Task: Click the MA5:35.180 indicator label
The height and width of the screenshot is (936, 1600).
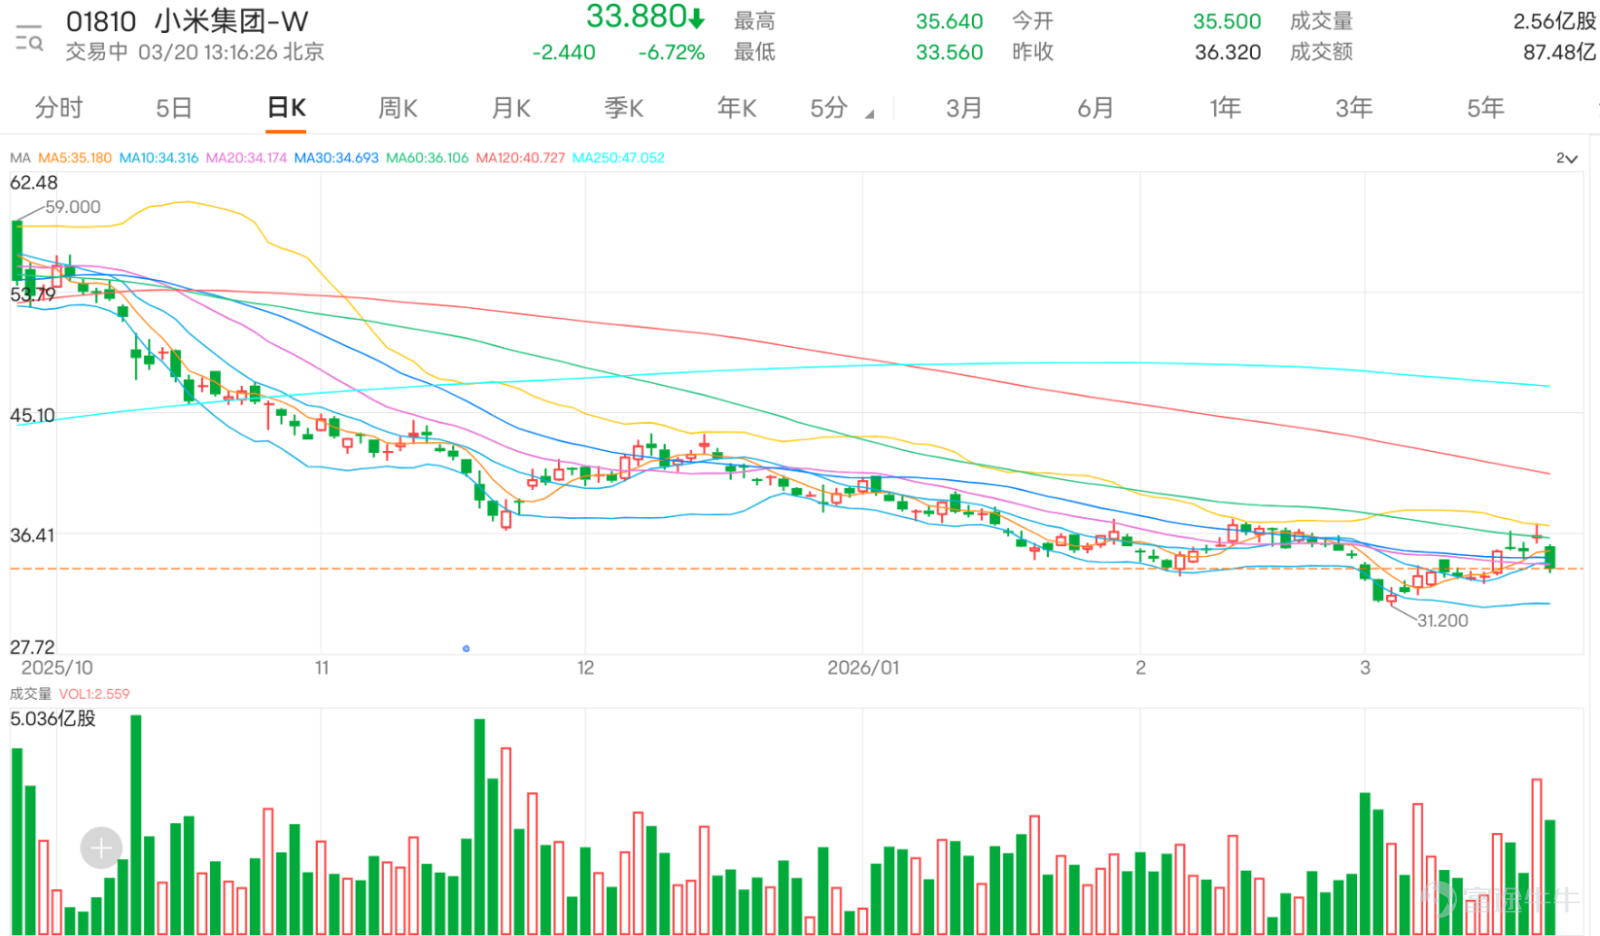Action: 75,158
